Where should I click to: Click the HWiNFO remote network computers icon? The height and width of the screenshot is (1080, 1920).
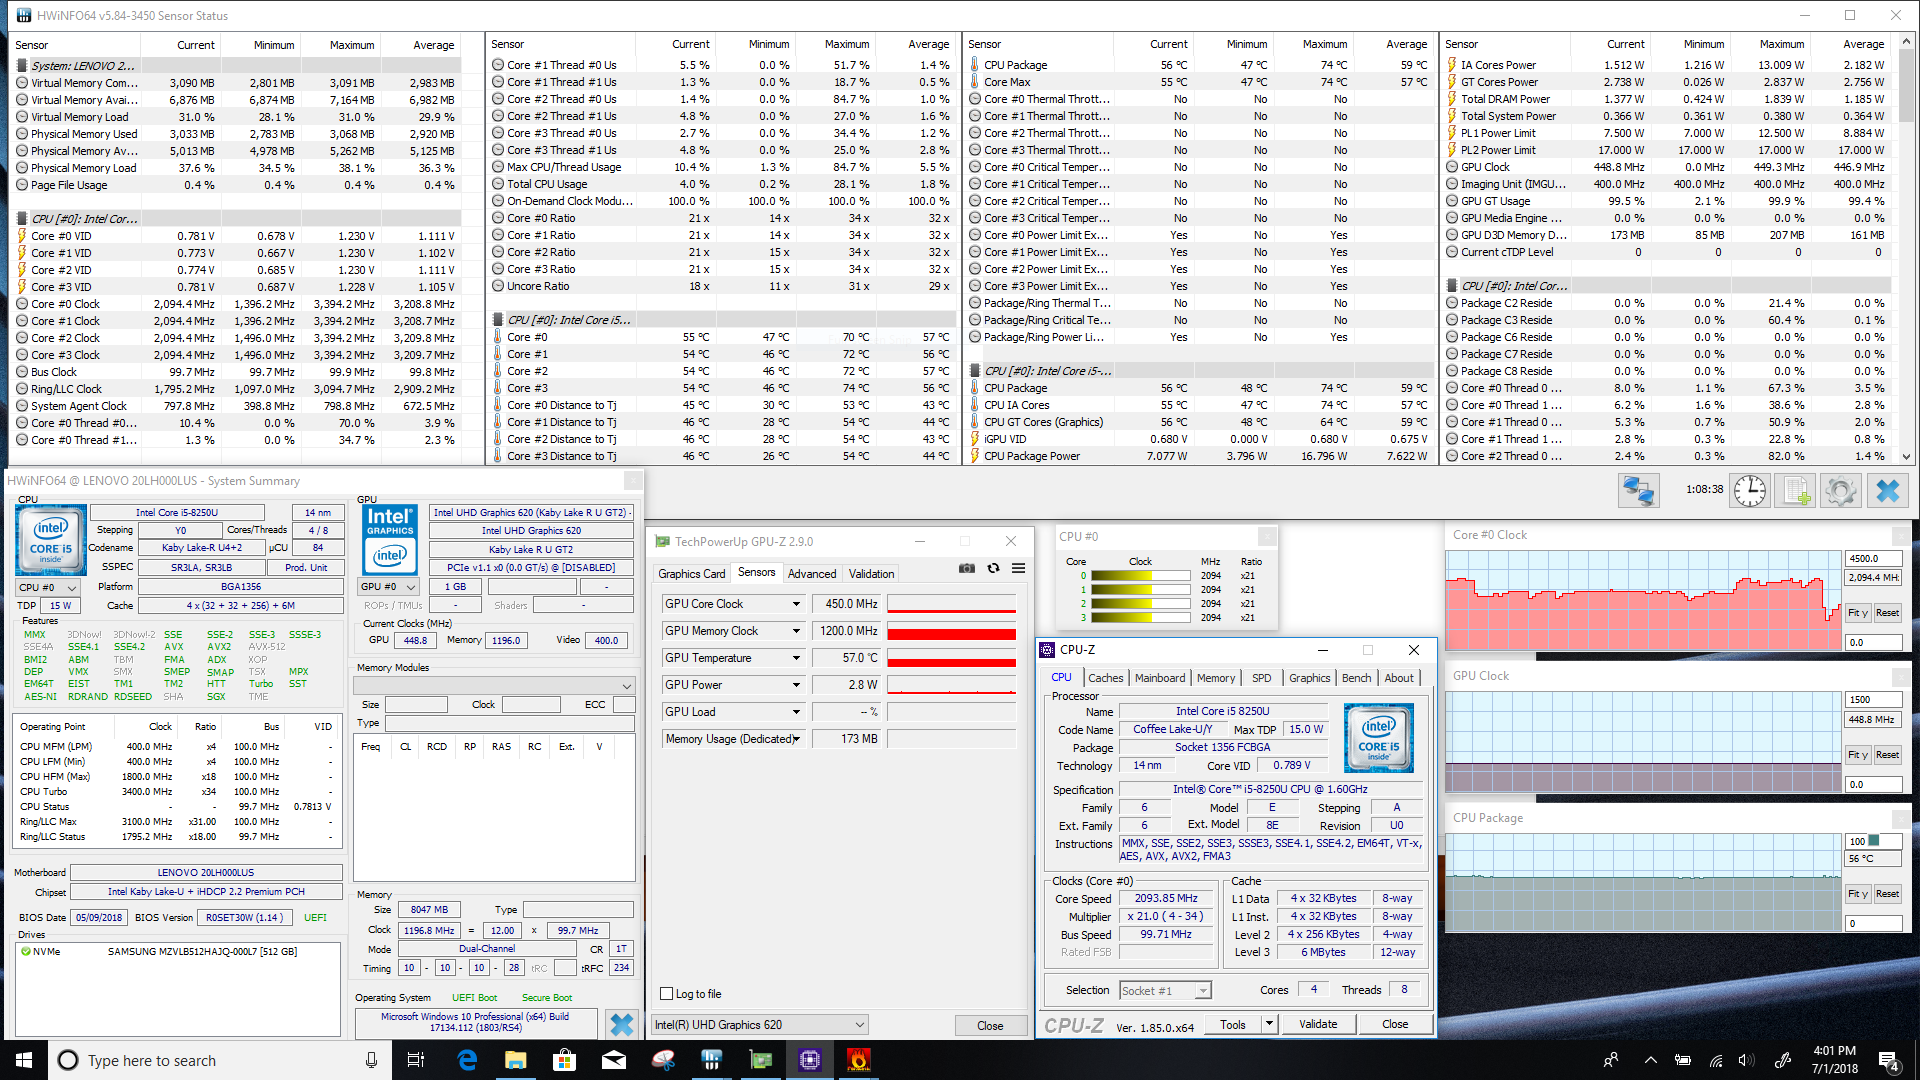[x=1638, y=491]
